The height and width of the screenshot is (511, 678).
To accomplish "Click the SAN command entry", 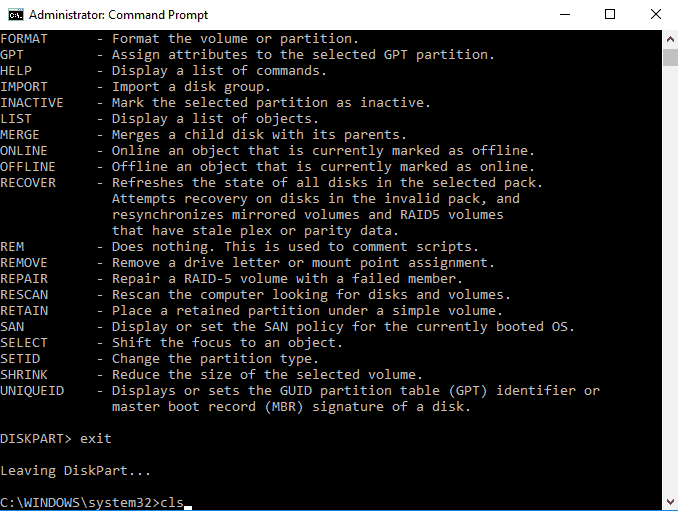I will 287,326.
